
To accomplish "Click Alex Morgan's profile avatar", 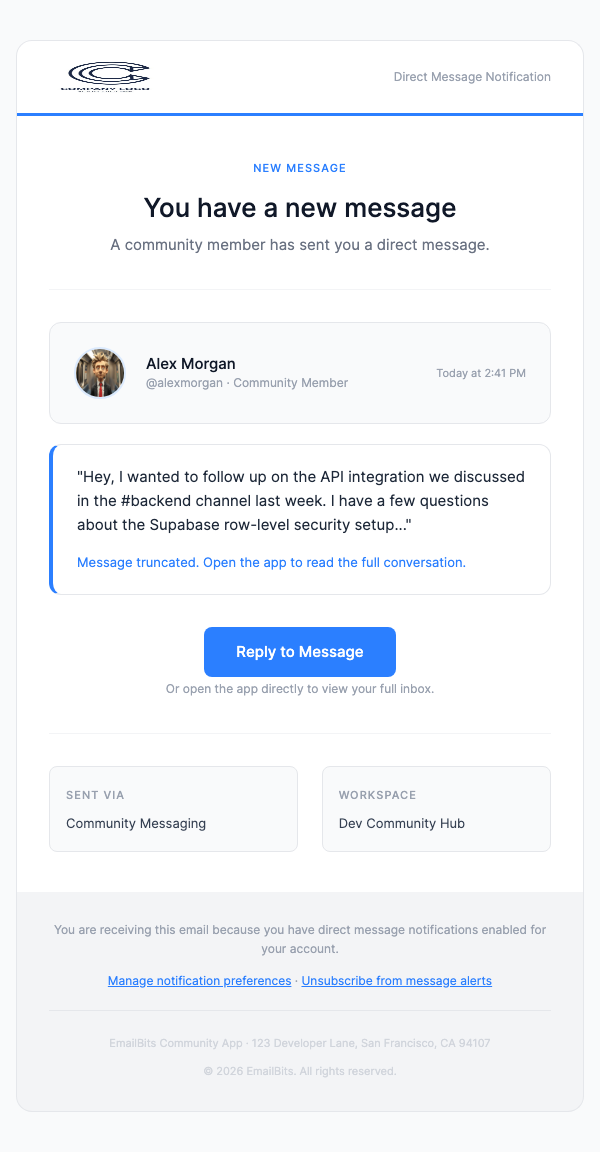I will coord(100,373).
